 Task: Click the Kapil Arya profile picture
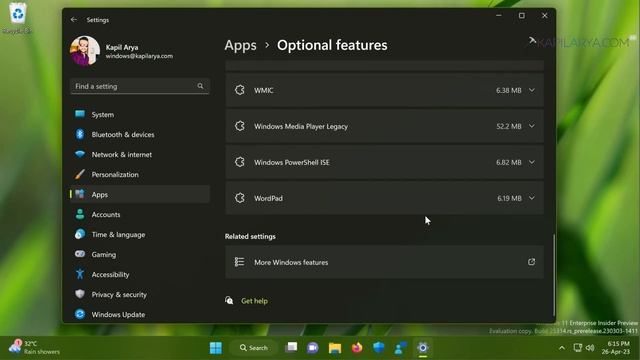point(85,51)
